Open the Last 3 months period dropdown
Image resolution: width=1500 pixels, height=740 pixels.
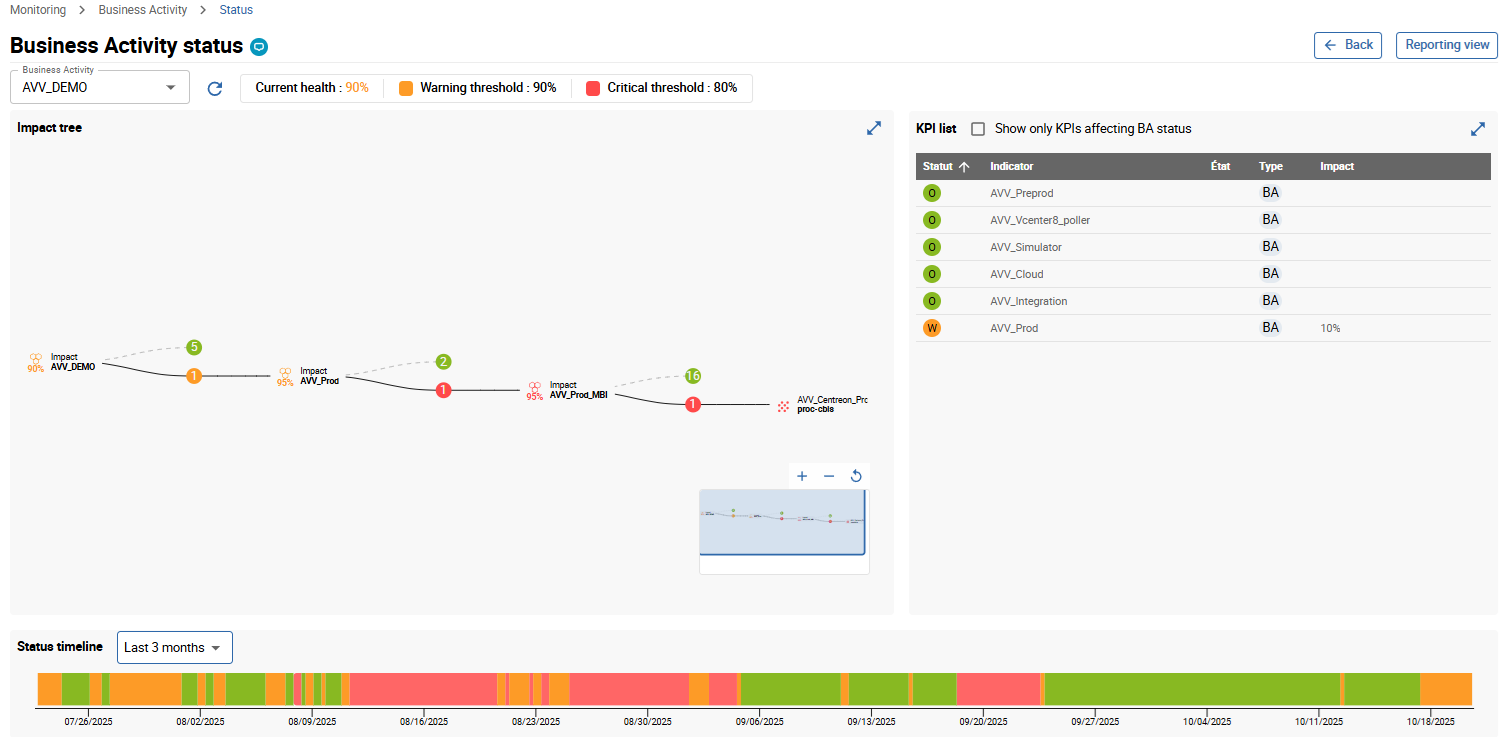(174, 648)
